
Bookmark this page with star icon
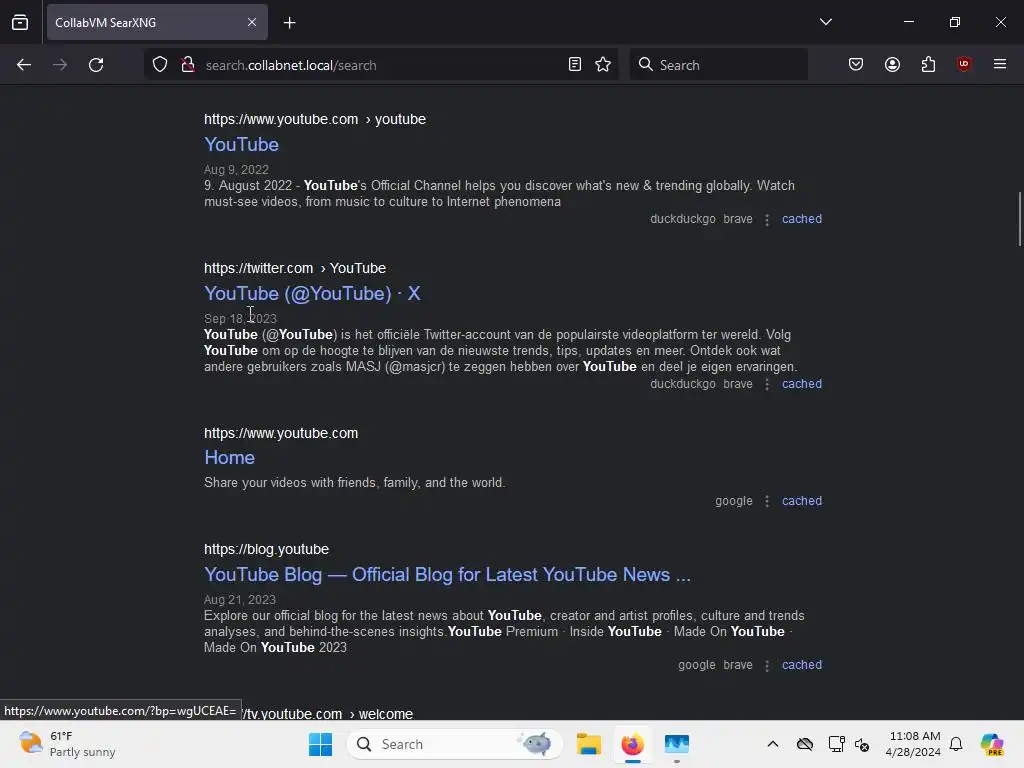click(x=603, y=65)
